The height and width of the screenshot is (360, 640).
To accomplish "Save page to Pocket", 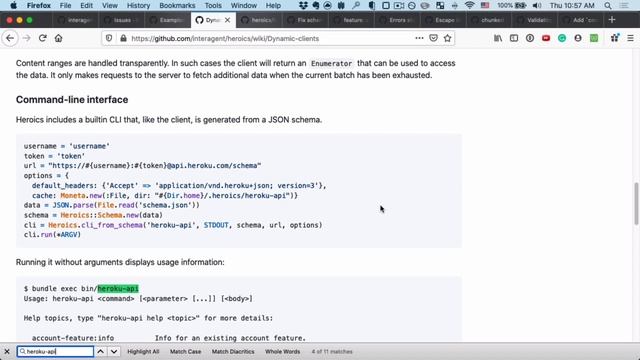I will tap(433, 38).
